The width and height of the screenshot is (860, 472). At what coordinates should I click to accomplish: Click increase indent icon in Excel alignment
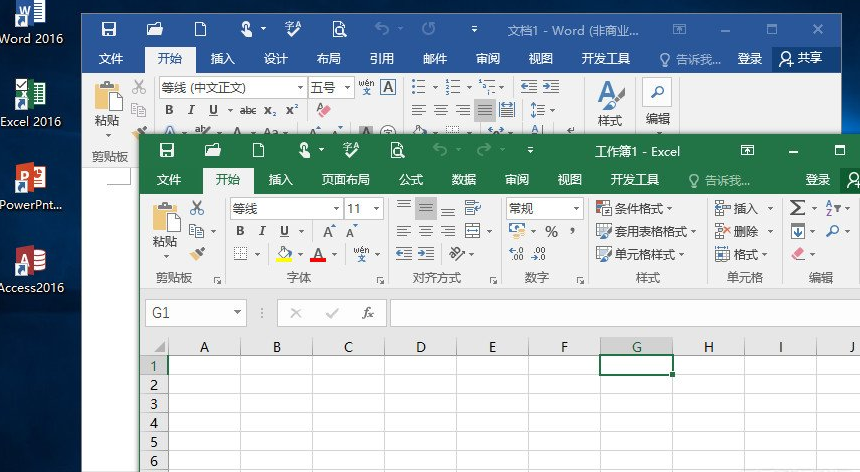pos(426,254)
